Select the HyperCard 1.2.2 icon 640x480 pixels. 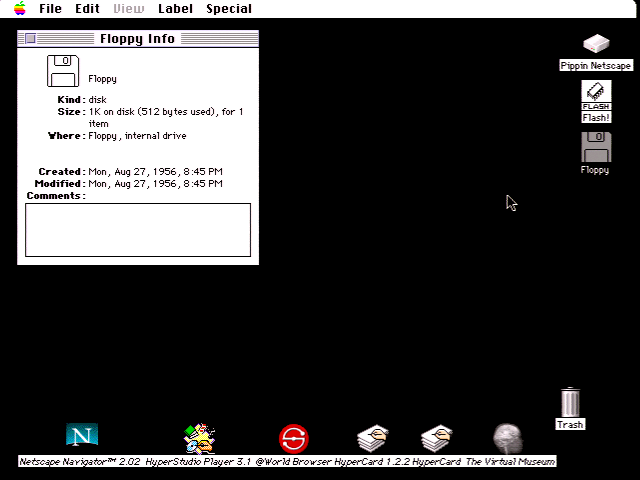pos(373,438)
